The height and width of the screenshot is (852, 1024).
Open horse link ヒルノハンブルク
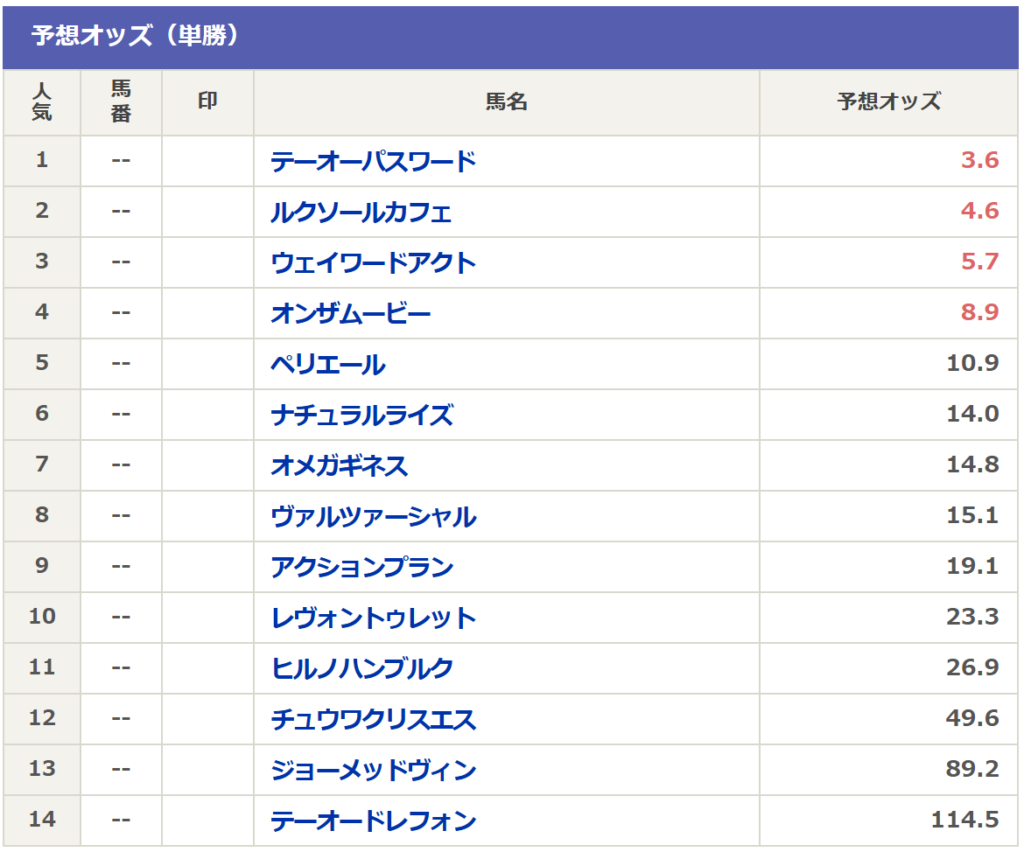(x=362, y=669)
